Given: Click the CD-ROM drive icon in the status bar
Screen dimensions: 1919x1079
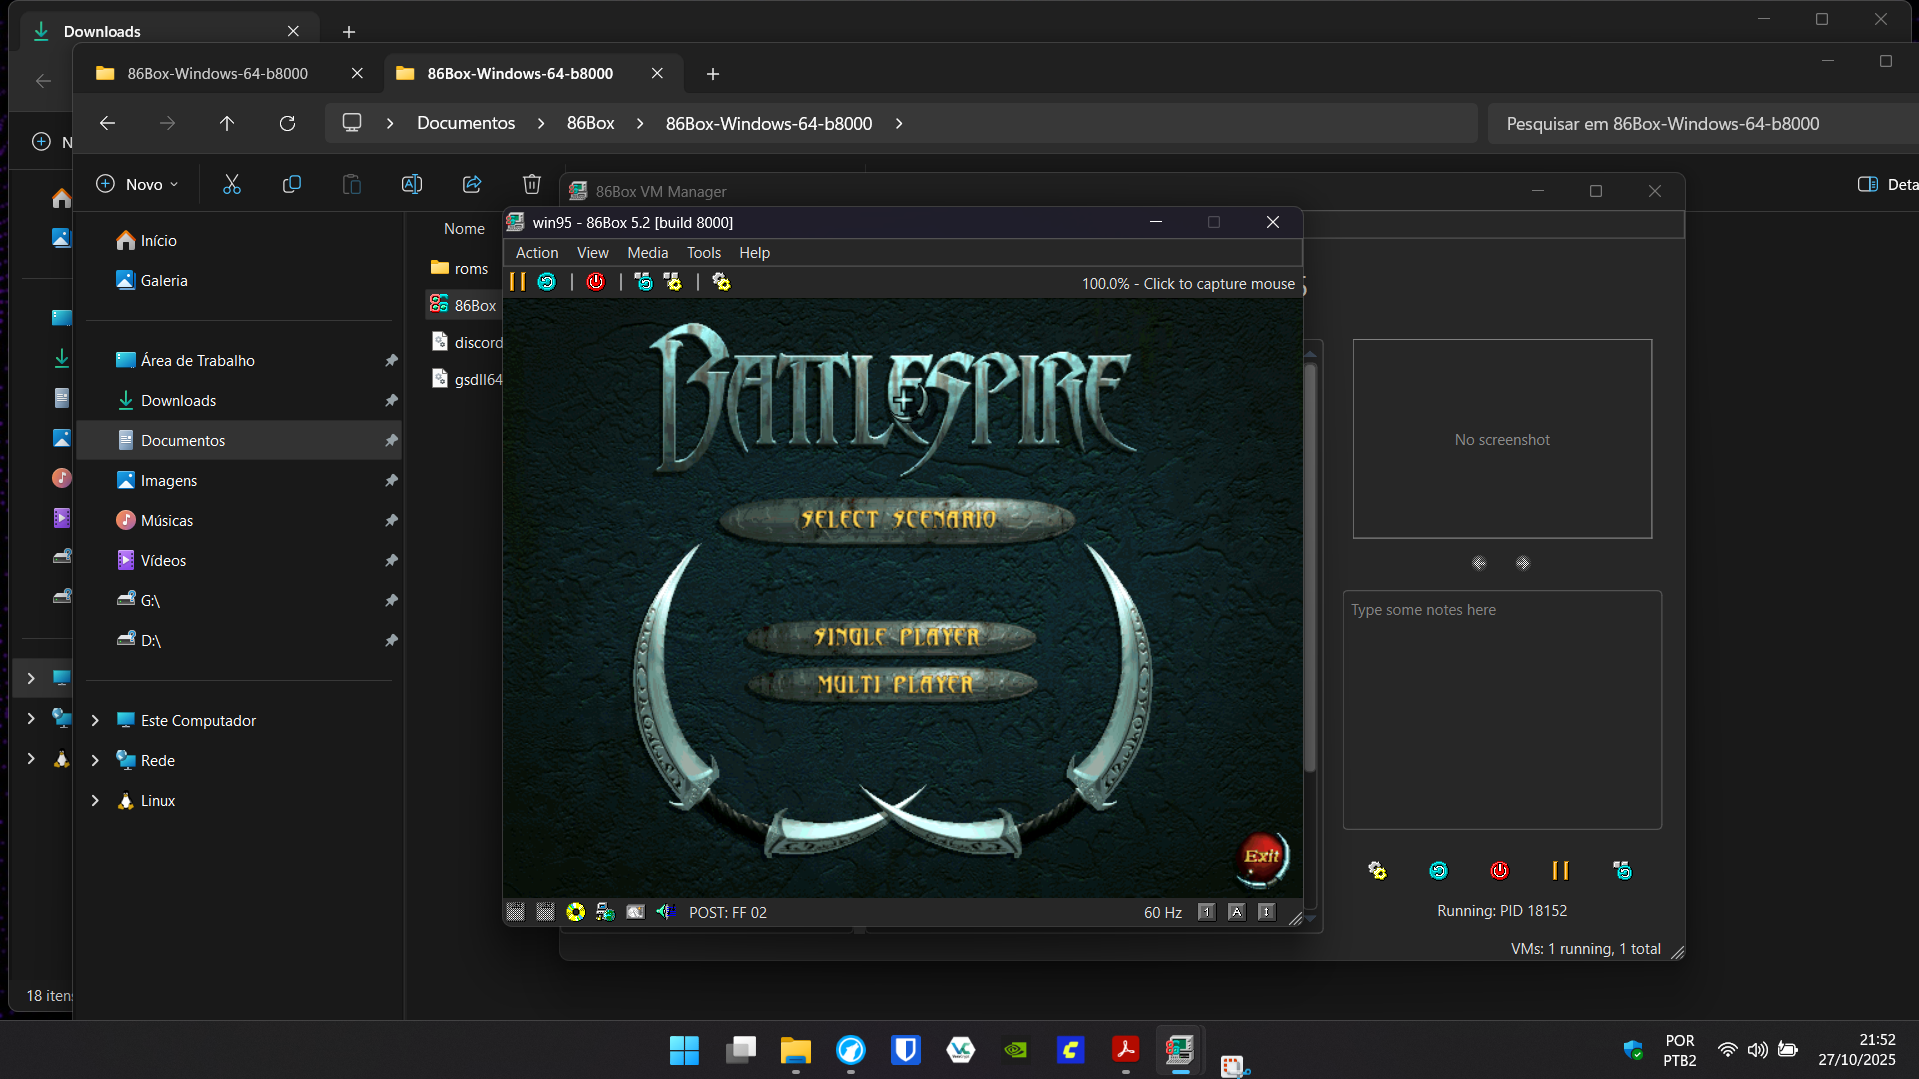Looking at the screenshot, I should click(x=575, y=912).
